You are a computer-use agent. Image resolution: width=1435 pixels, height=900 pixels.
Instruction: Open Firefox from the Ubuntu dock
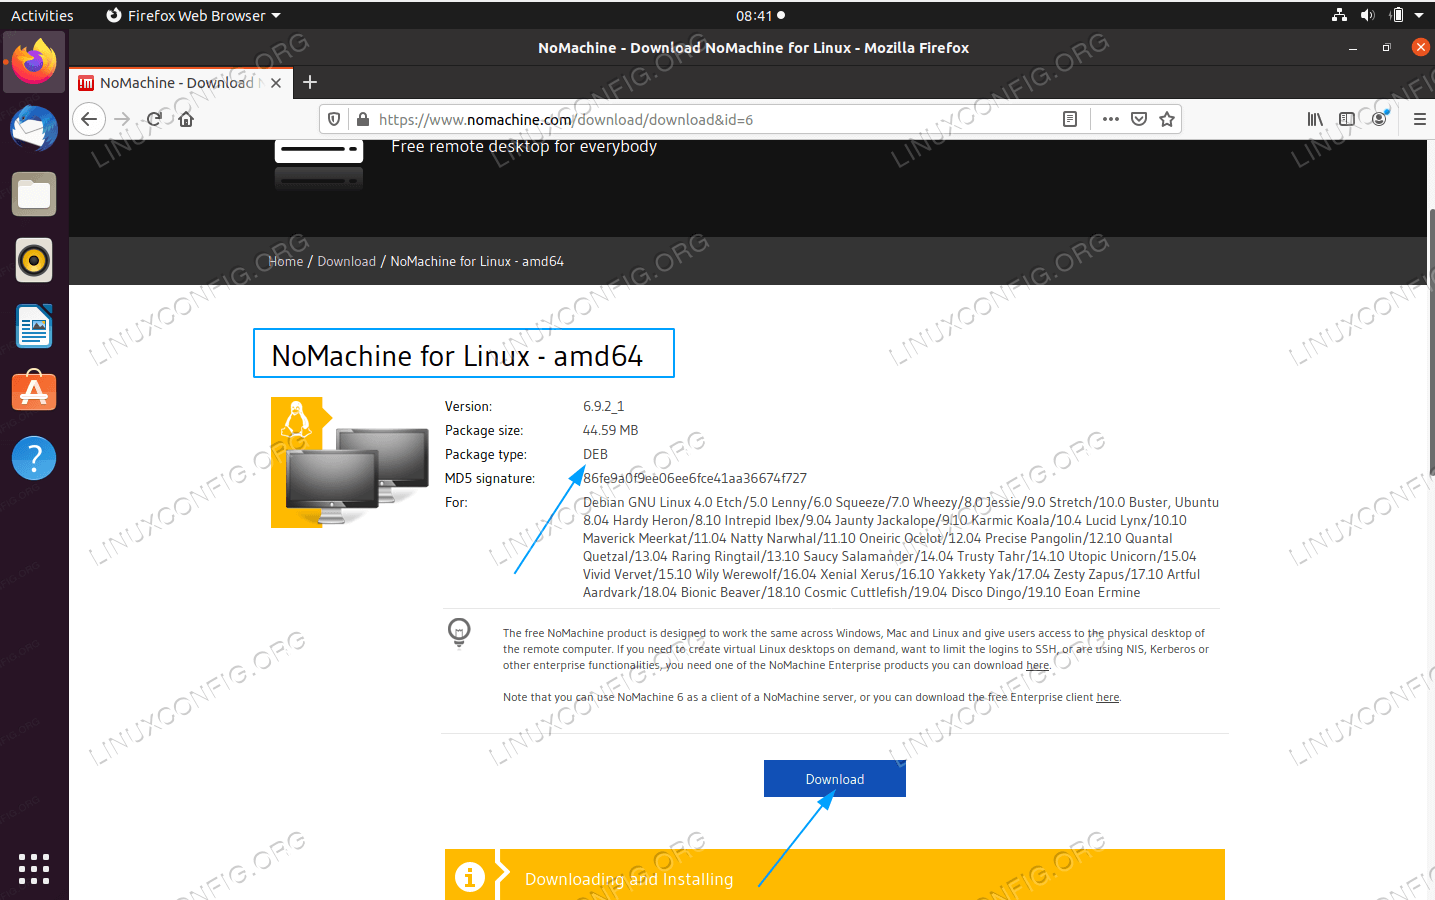[x=34, y=62]
